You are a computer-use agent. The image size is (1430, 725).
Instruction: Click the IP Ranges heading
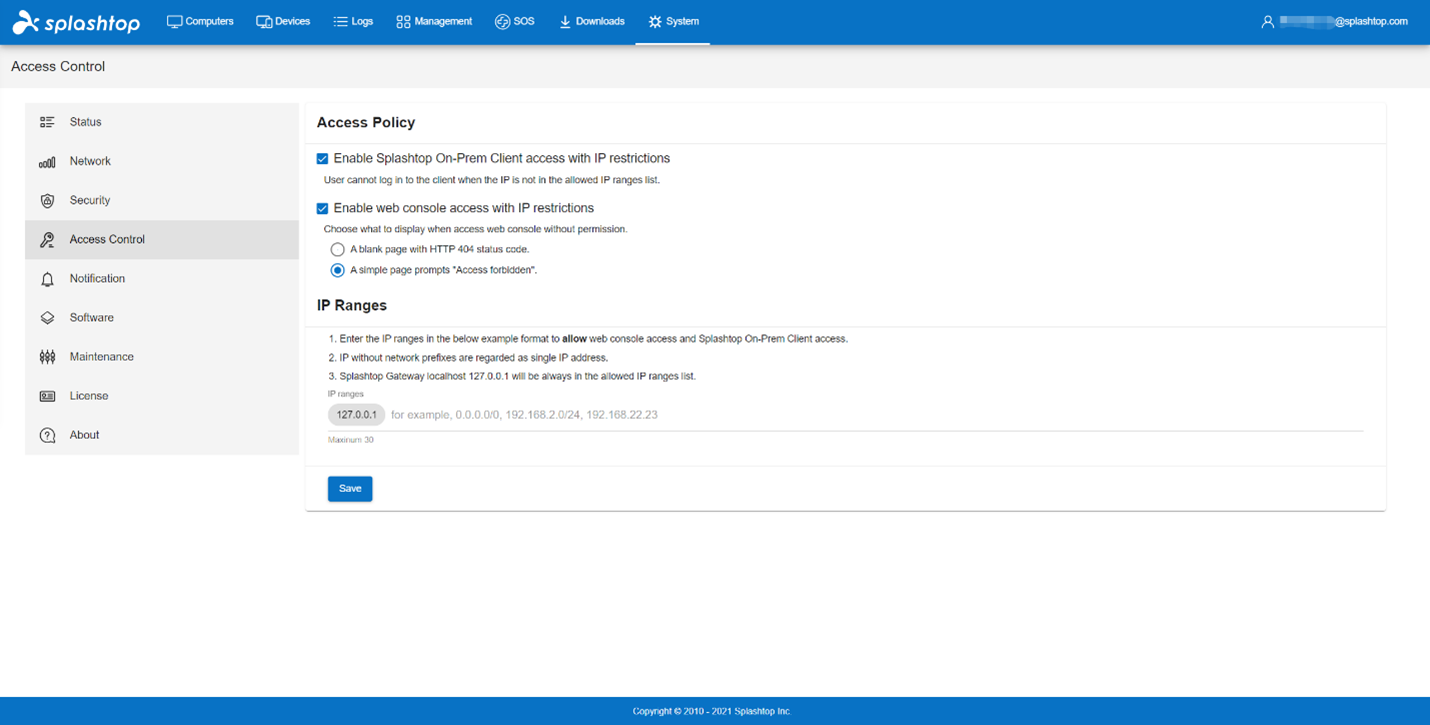tap(352, 305)
